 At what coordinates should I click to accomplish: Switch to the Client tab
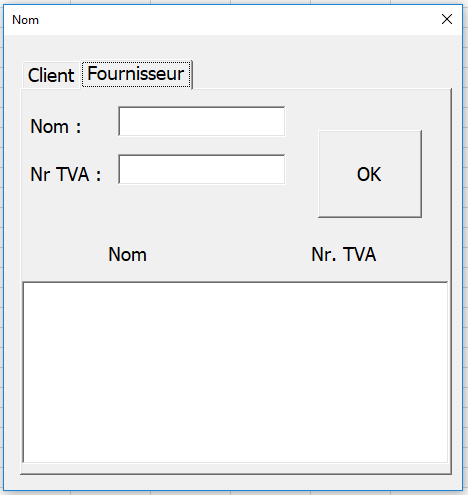51,75
